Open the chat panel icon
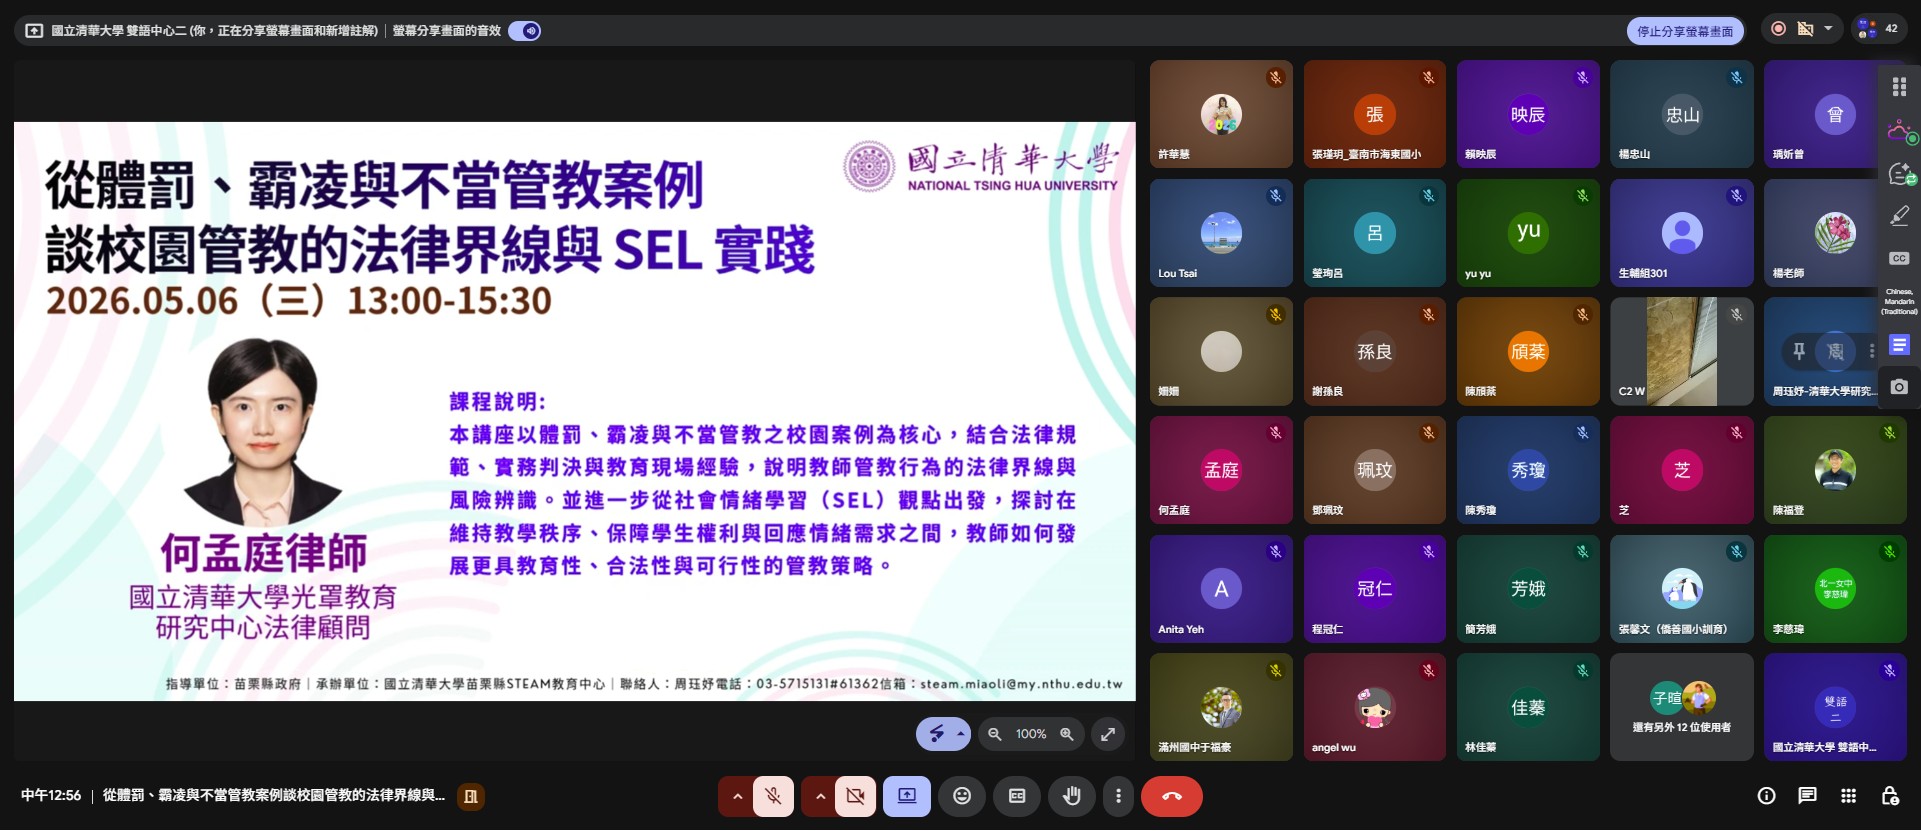This screenshot has width=1921, height=831. [x=1807, y=797]
